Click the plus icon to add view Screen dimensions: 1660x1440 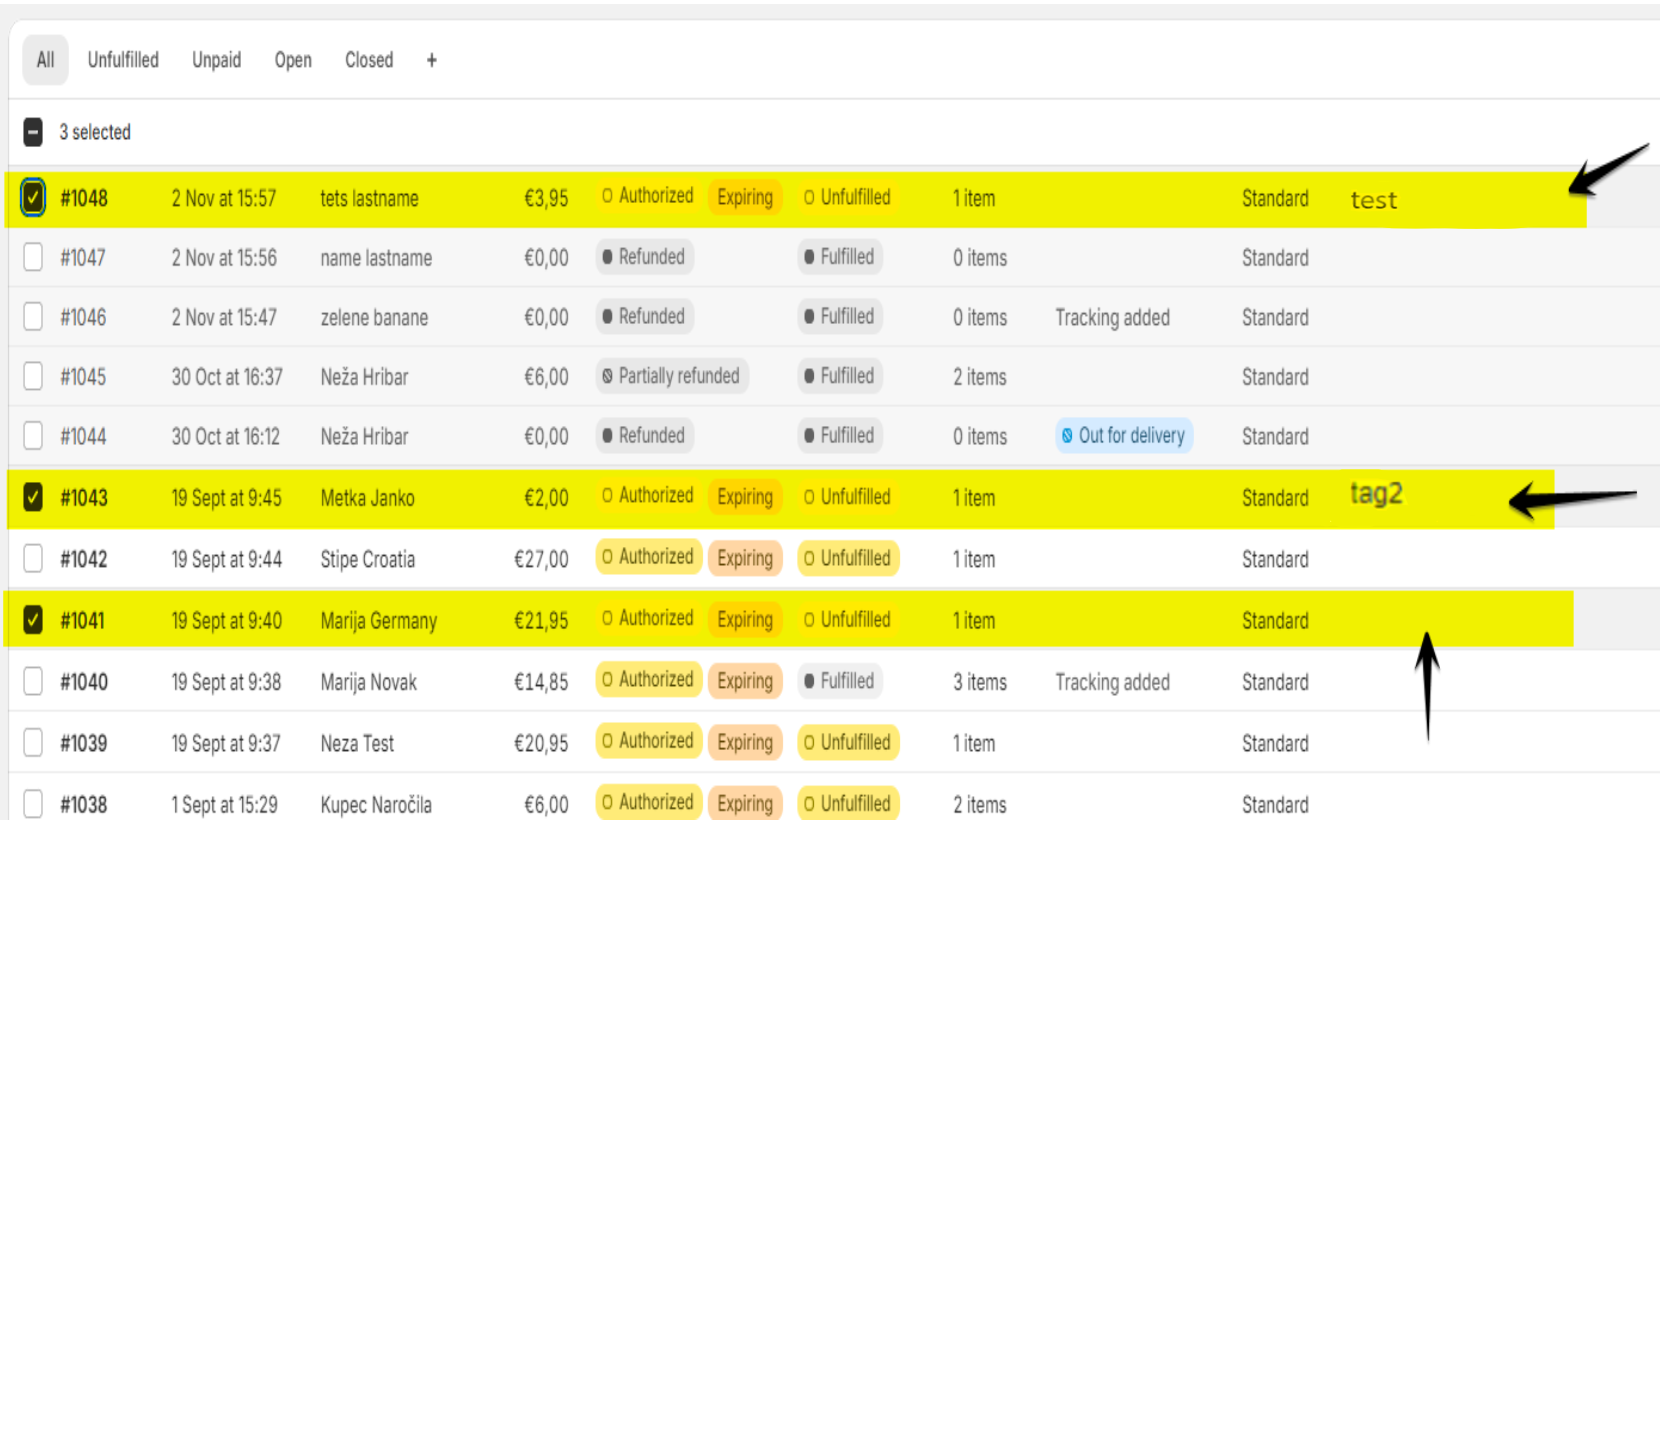click(x=431, y=60)
